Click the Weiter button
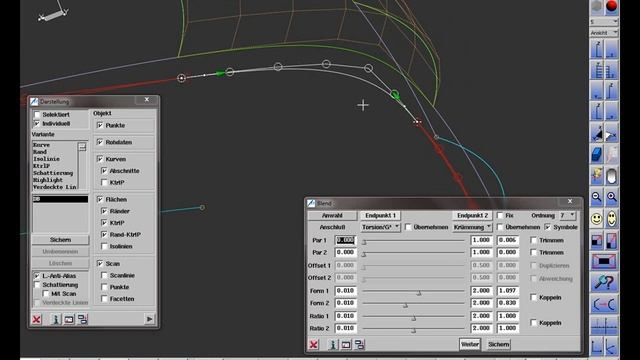This screenshot has height=360, width=640. coord(470,344)
